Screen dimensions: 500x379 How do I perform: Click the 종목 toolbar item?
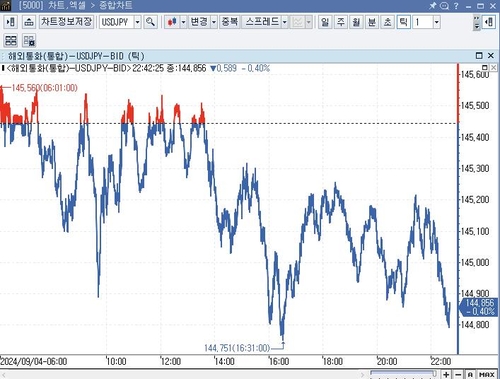pyautogui.click(x=229, y=22)
